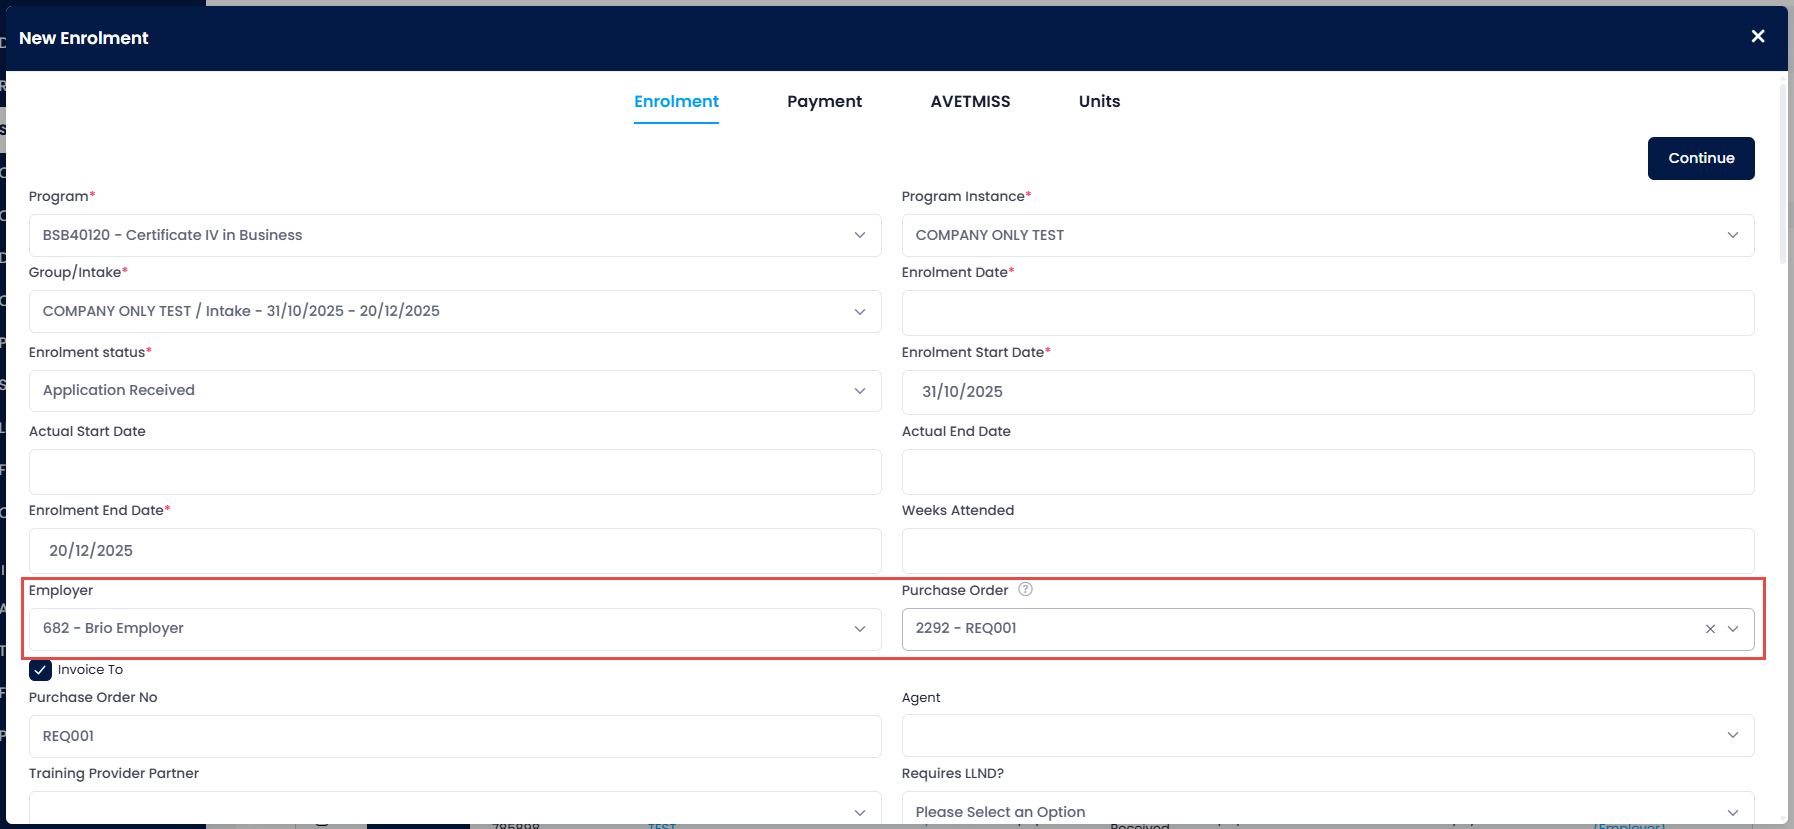Click the Continue button

[x=1701, y=158]
